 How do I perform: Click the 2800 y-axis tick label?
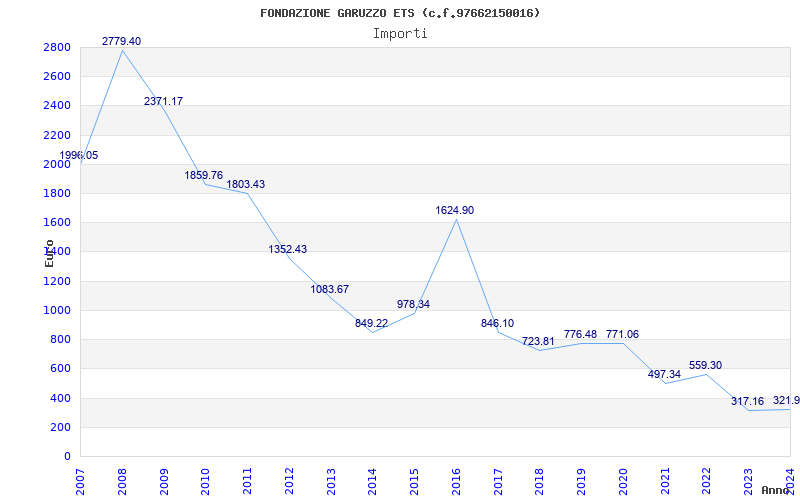[x=58, y=47]
